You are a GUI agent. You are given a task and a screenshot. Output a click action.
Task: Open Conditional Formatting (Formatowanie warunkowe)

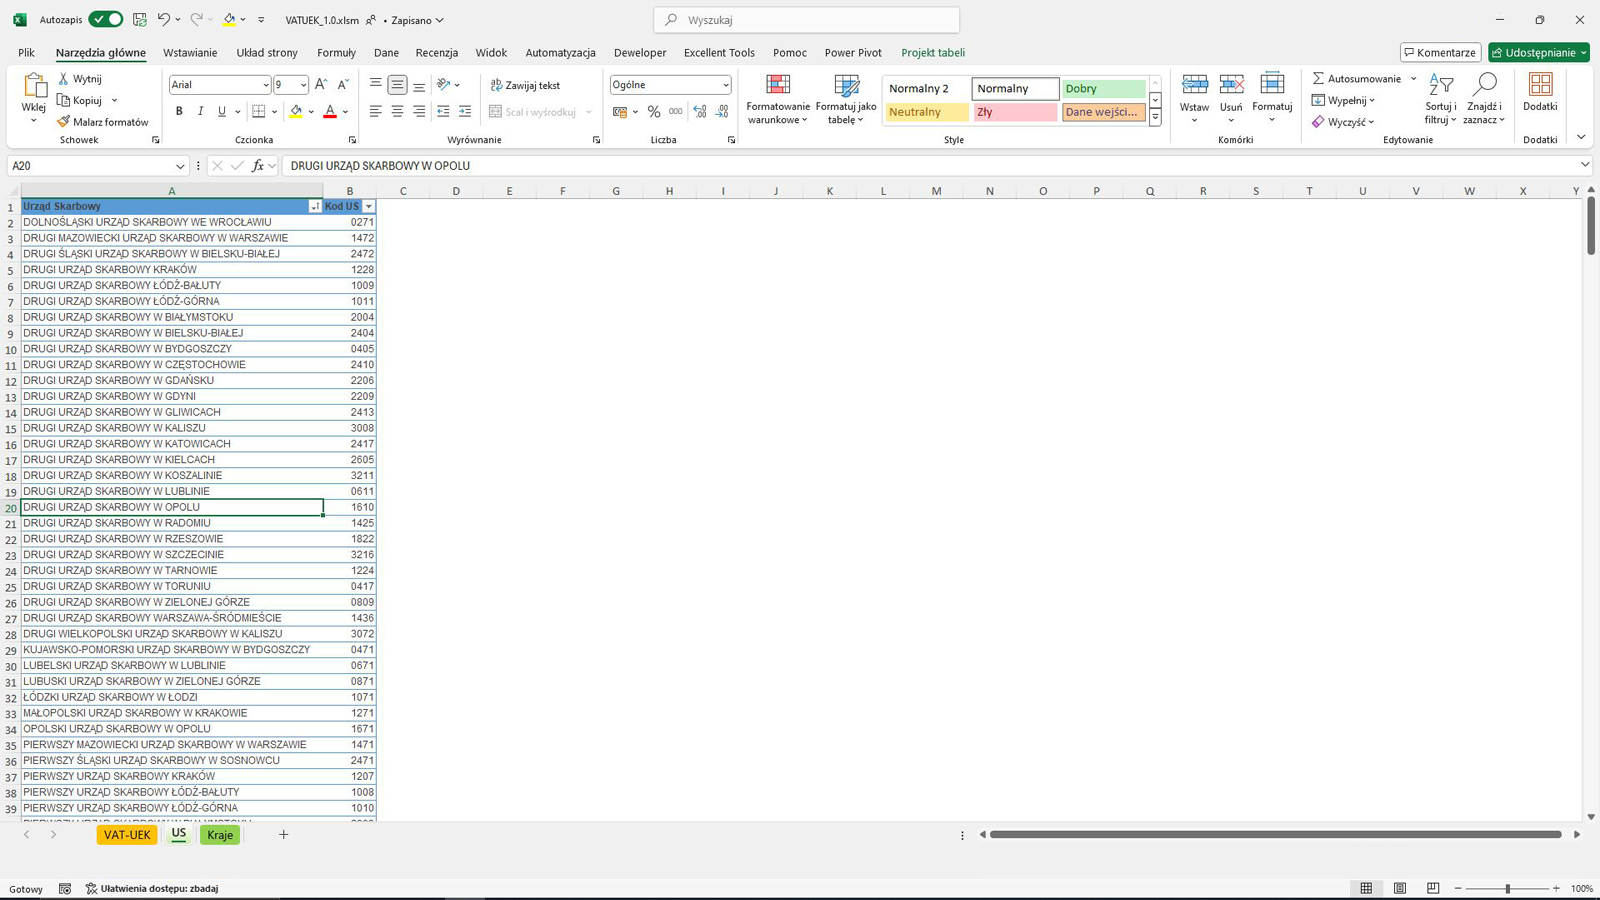pos(778,99)
